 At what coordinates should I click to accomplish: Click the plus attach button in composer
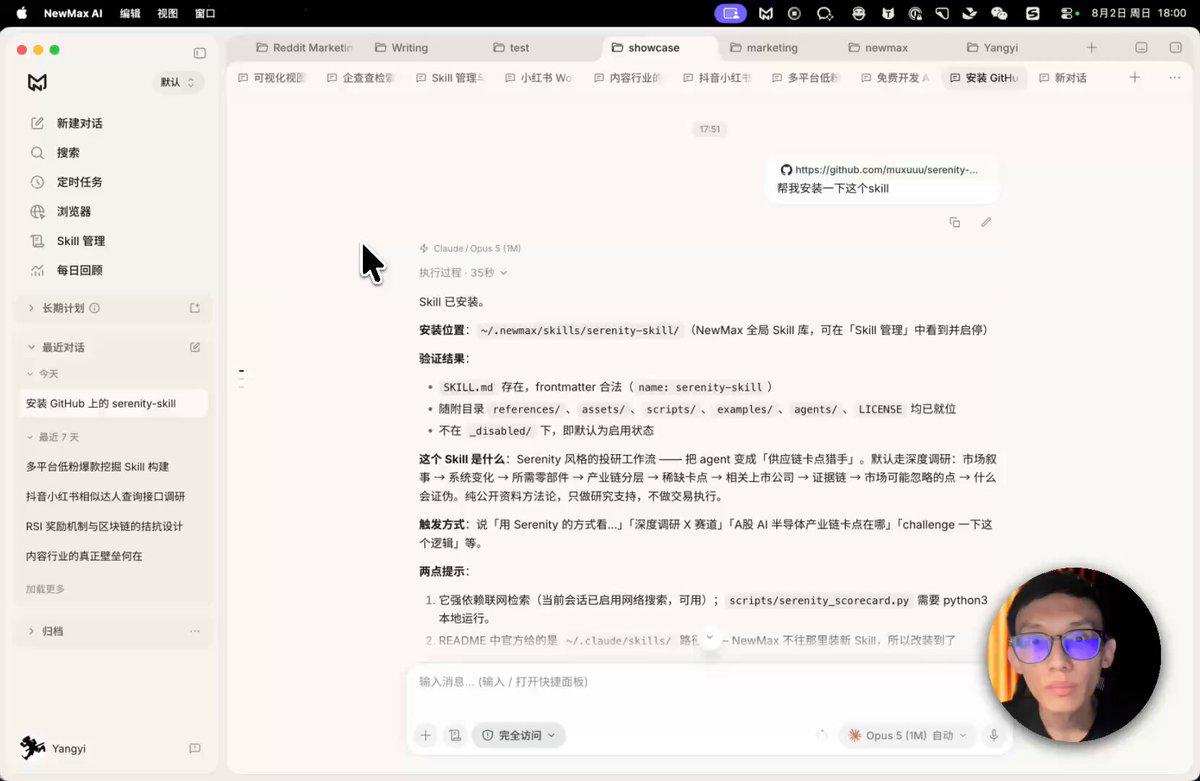point(425,735)
